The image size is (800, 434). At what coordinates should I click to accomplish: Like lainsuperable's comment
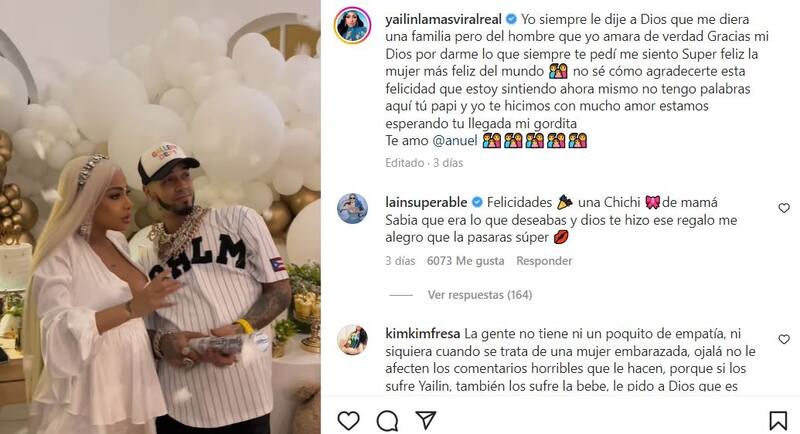pyautogui.click(x=784, y=208)
